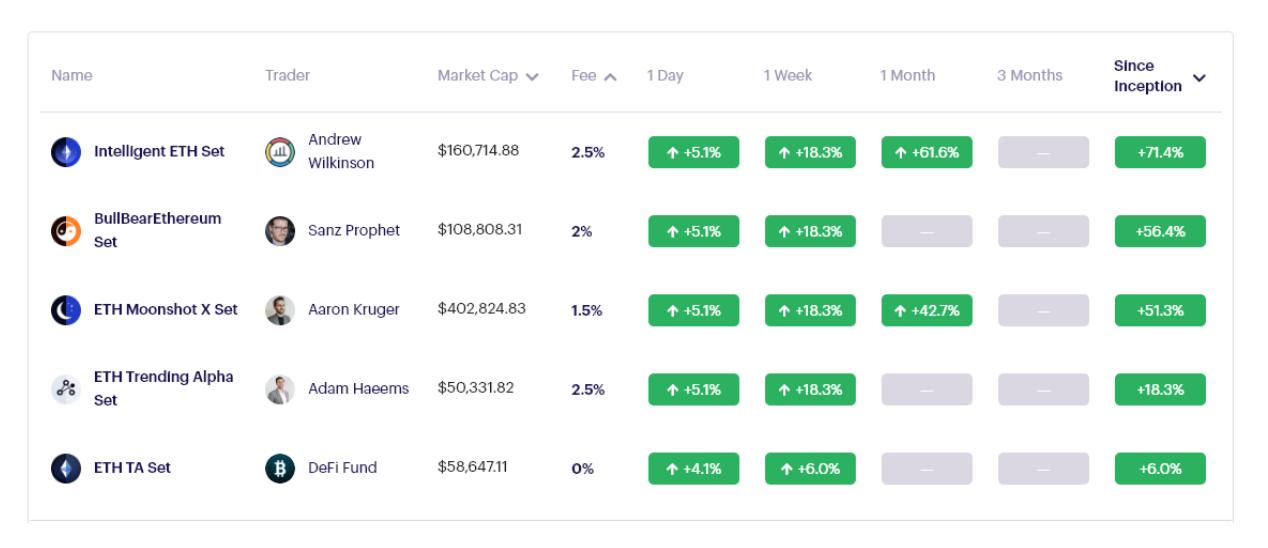
Task: Click the ETH Trending Alpha Set icon
Action: click(x=65, y=389)
